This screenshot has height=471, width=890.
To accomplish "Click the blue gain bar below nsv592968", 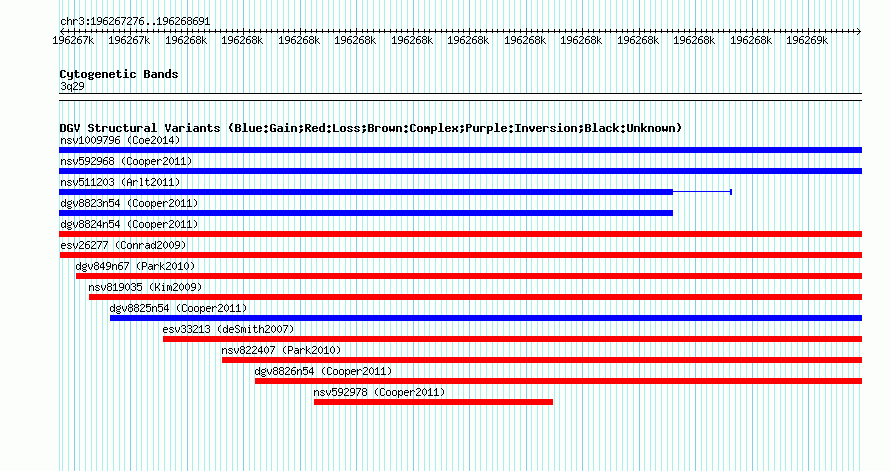I will pos(460,171).
